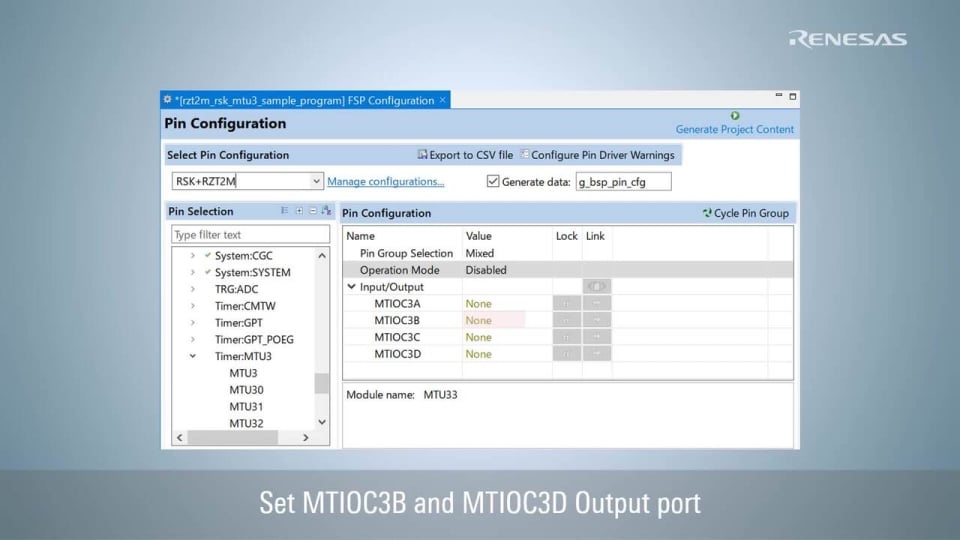Click the tree vertical scrollbar down arrow

point(322,422)
